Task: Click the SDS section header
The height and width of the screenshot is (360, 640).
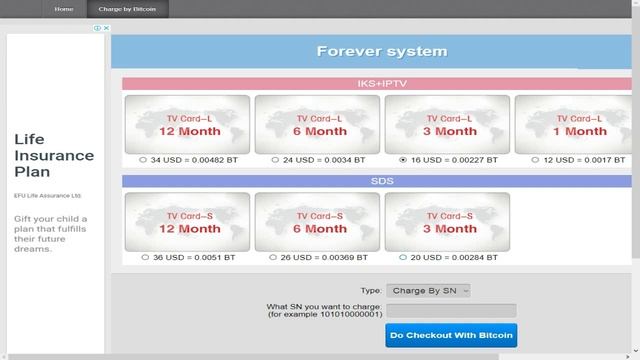Action: click(x=377, y=181)
